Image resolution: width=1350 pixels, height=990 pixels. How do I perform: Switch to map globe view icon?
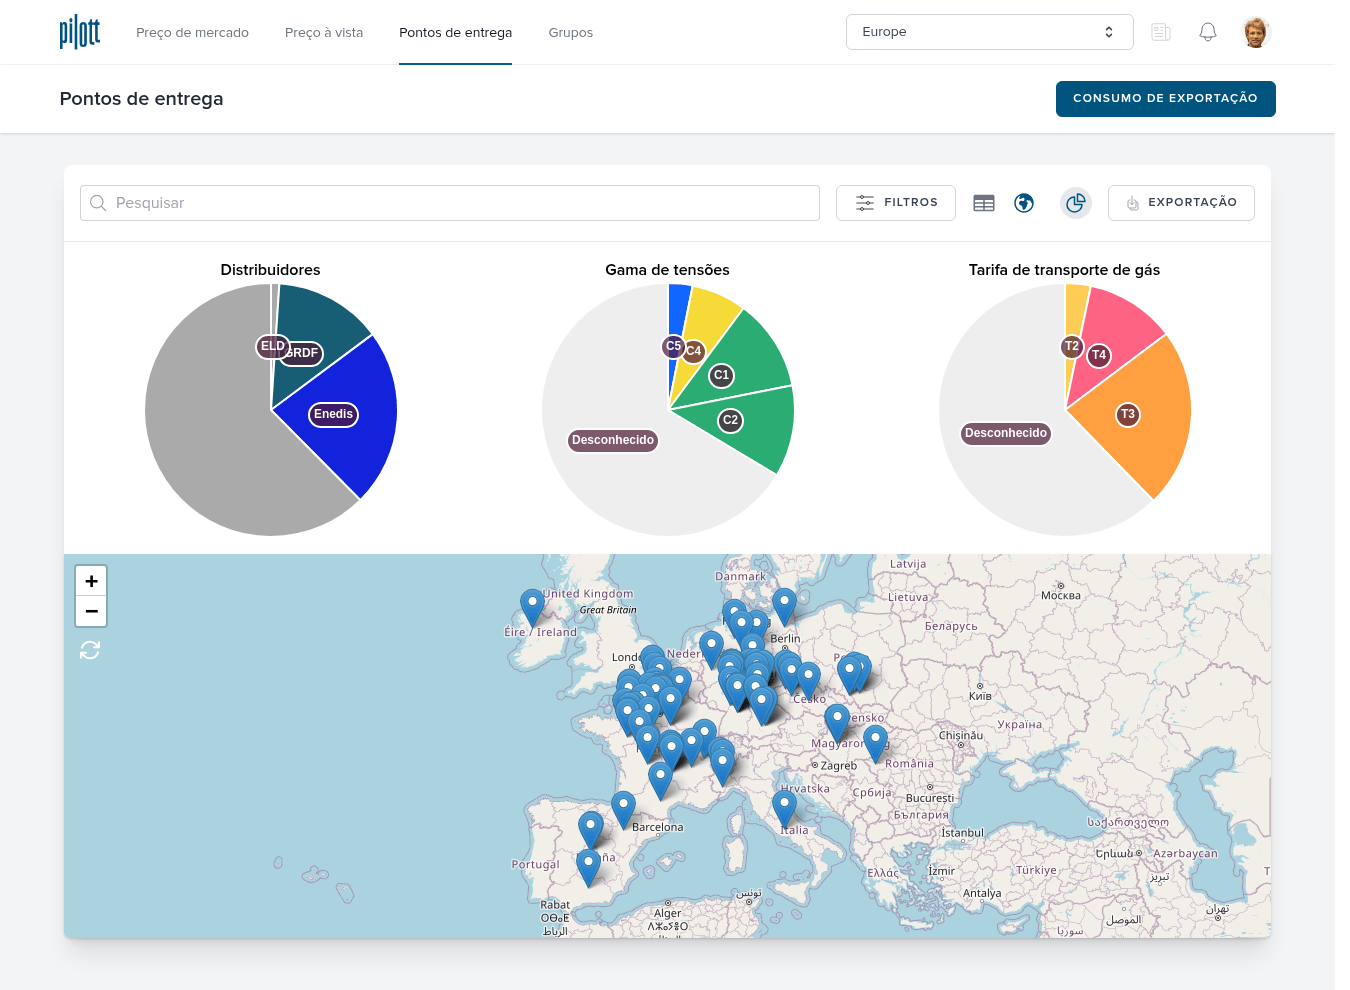1024,203
